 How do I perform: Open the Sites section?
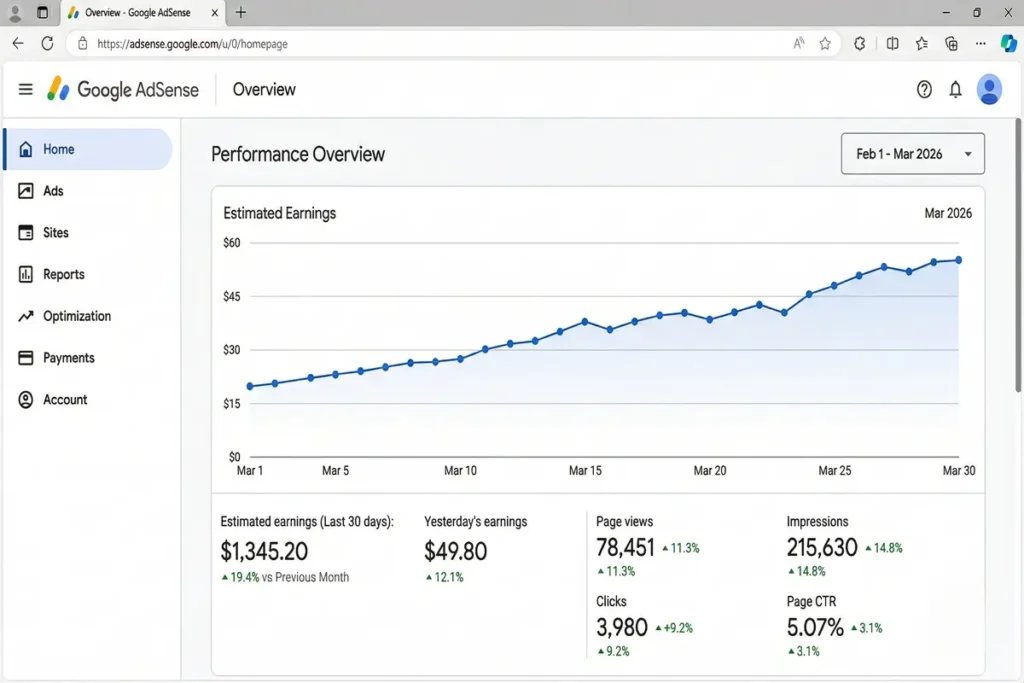[55, 233]
